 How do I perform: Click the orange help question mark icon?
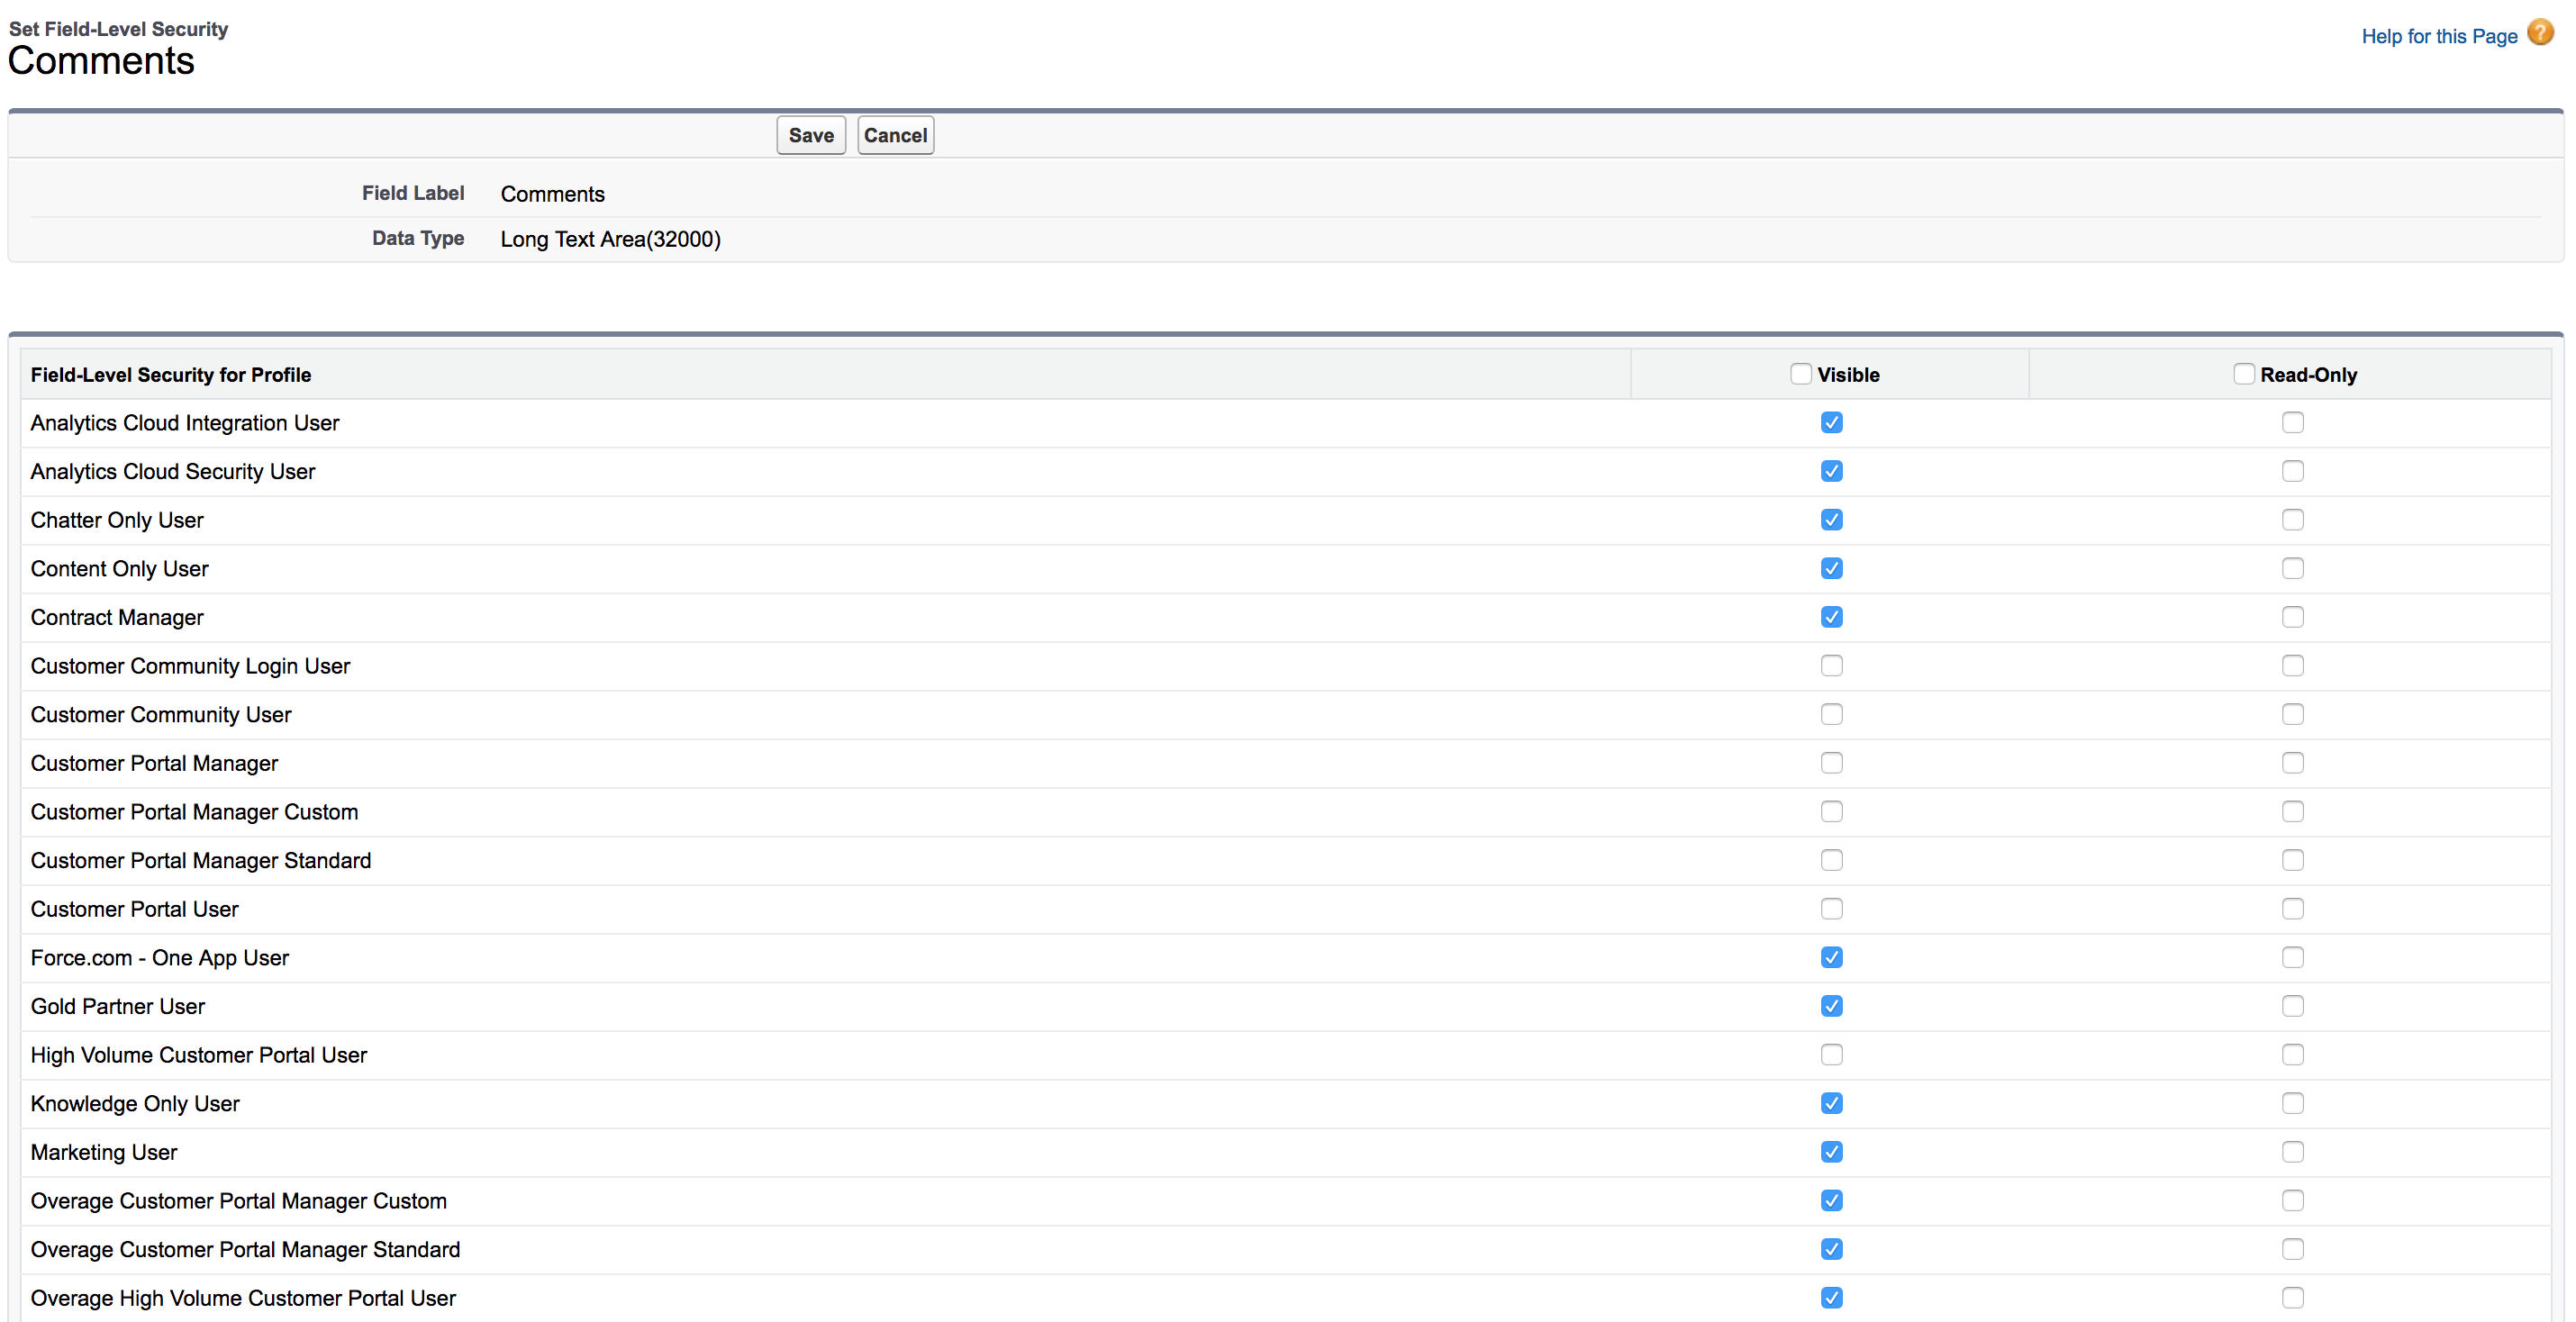pos(2540,33)
